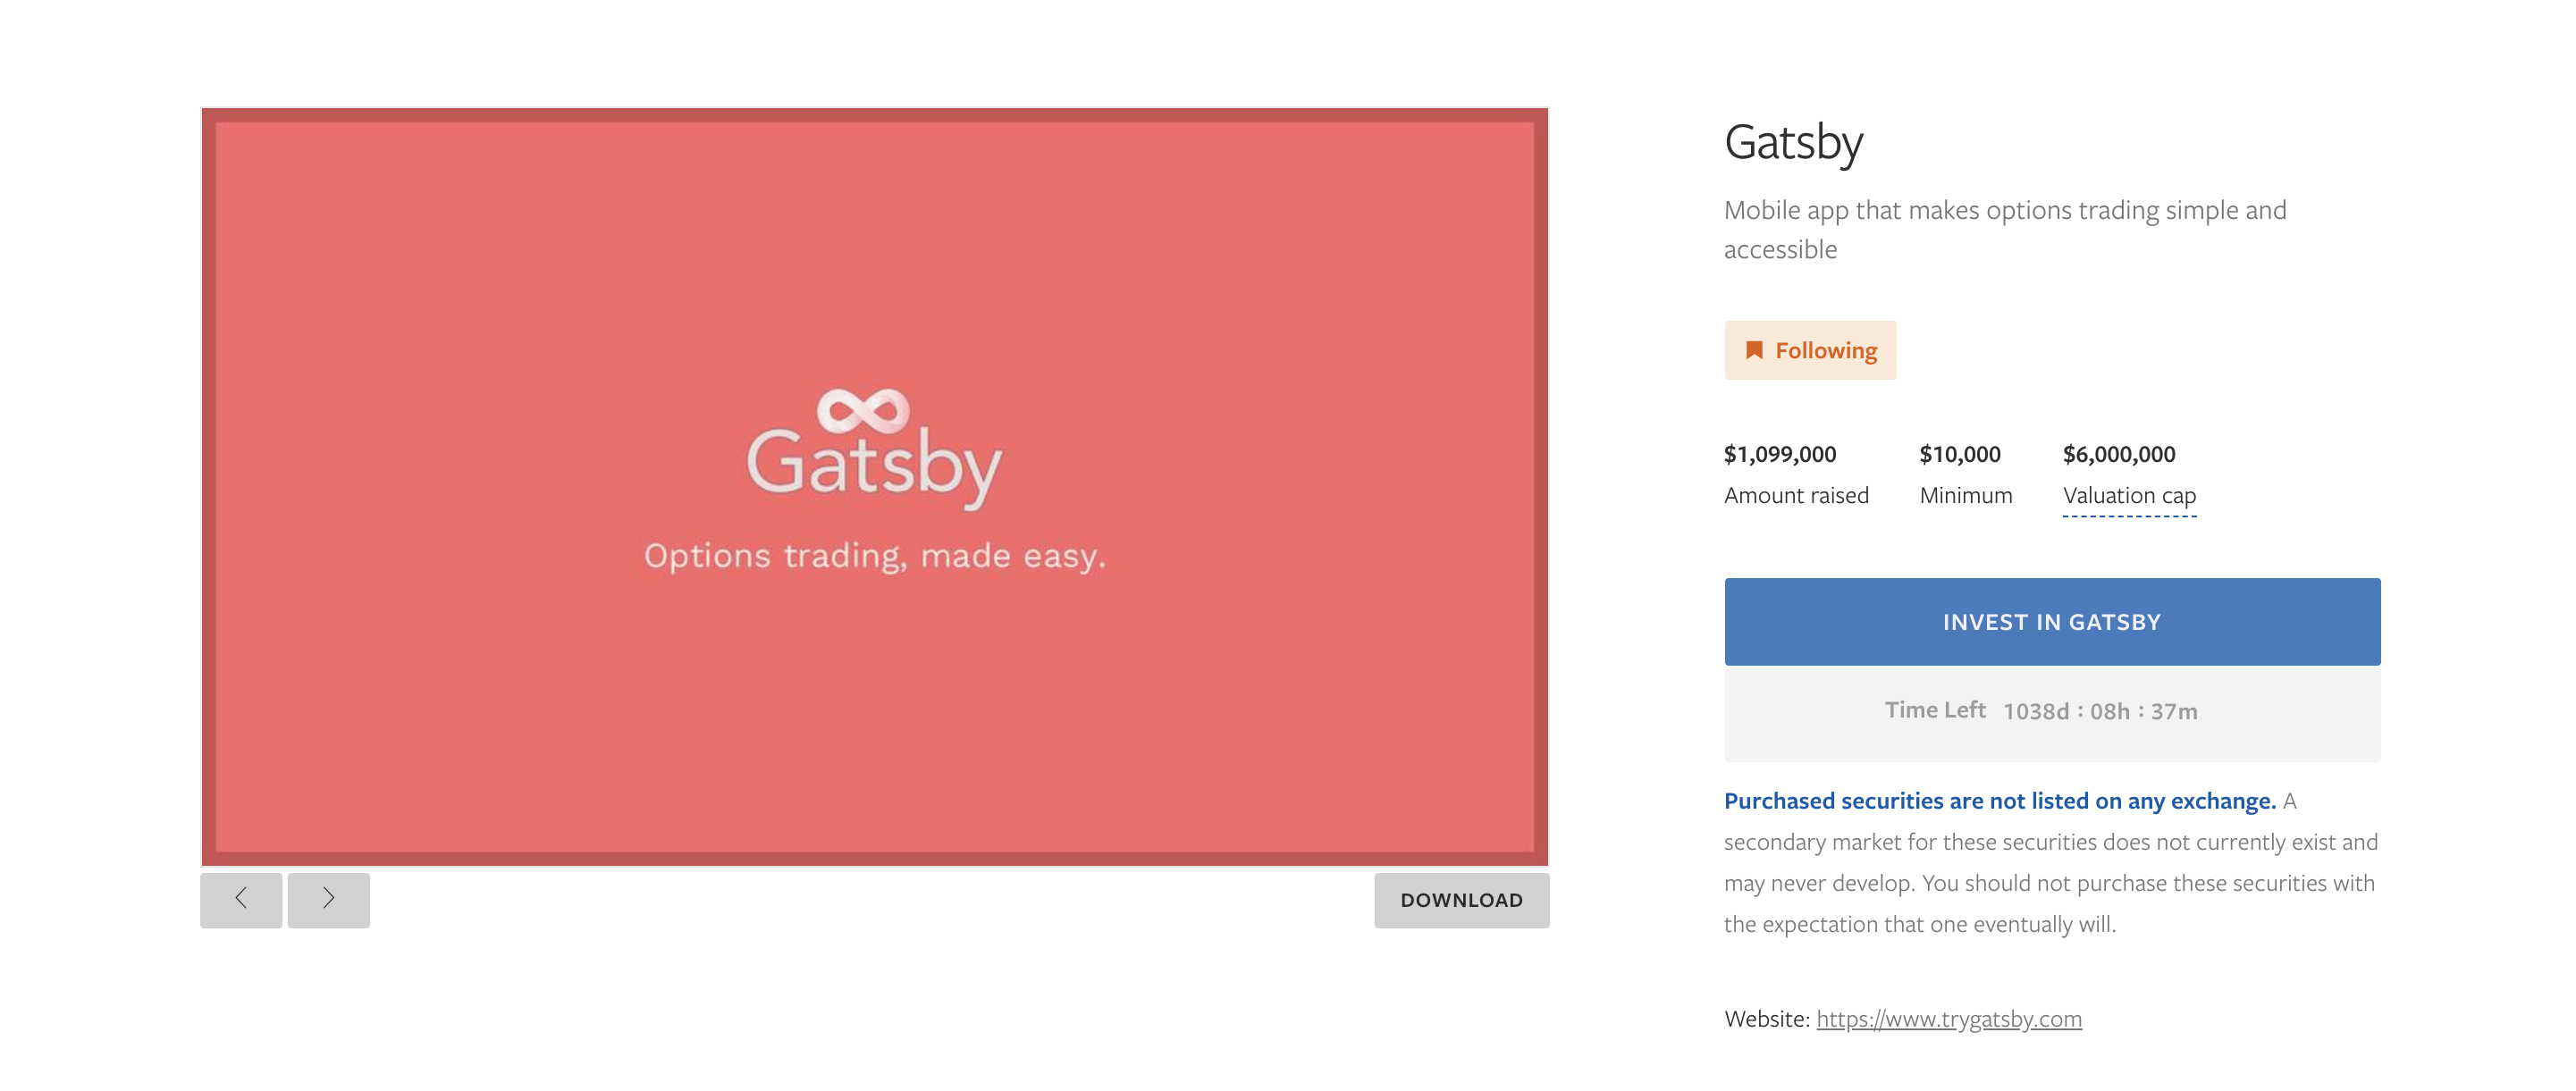This screenshot has height=1091, width=2576.
Task: Click the $10,000 minimum figure
Action: tap(1959, 454)
